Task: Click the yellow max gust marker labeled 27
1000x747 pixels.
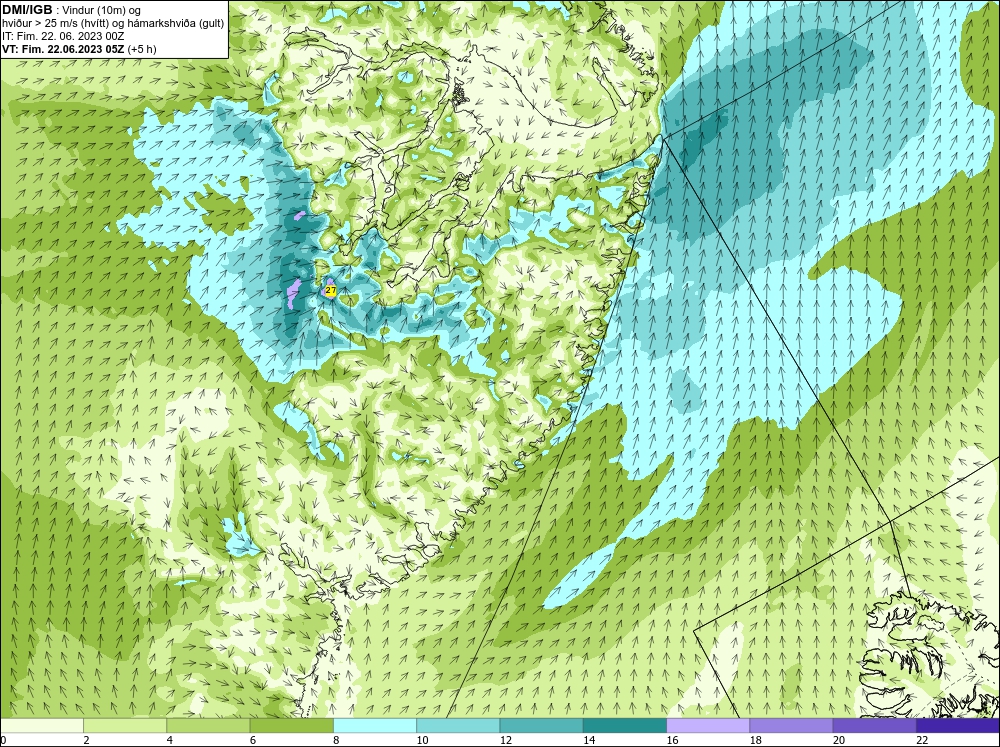Action: pyautogui.click(x=330, y=291)
